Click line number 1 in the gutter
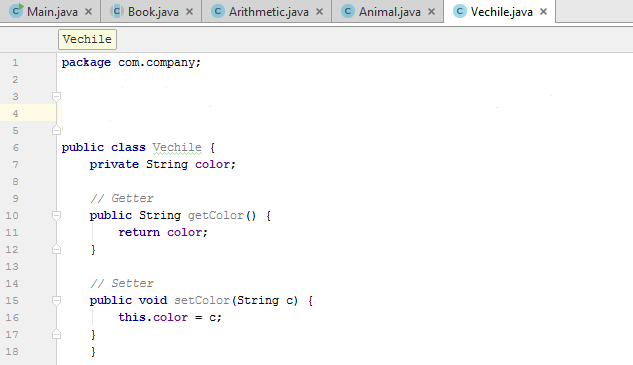Viewport: 633px width, 365px height. click(15, 63)
